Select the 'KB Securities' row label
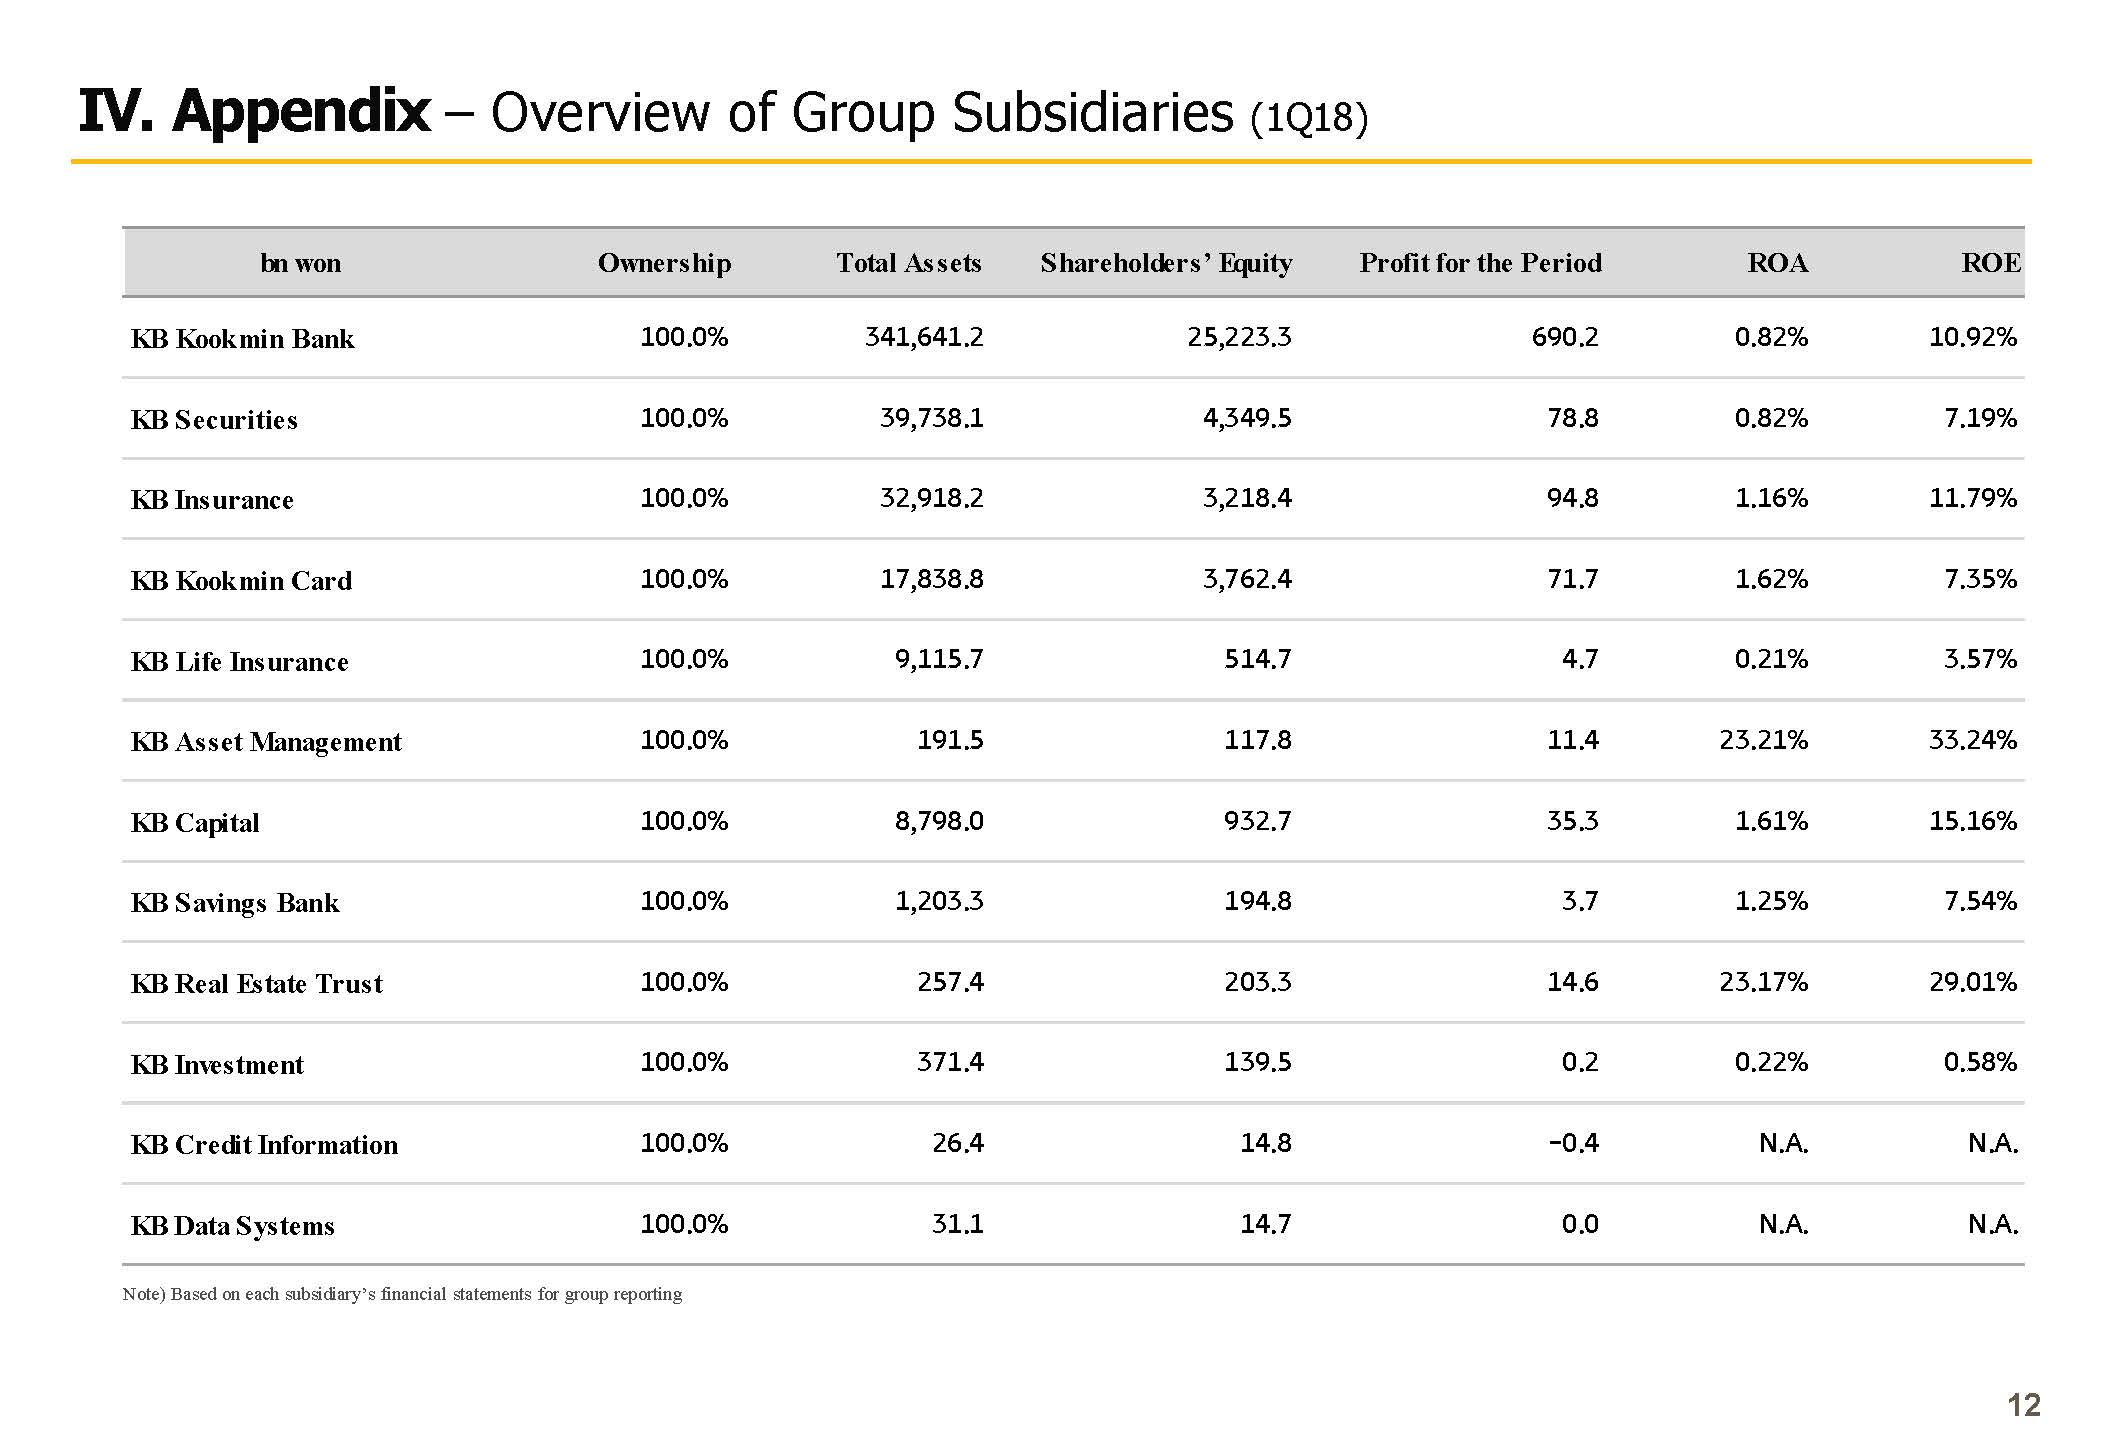The width and height of the screenshot is (2102, 1455). pyautogui.click(x=214, y=420)
